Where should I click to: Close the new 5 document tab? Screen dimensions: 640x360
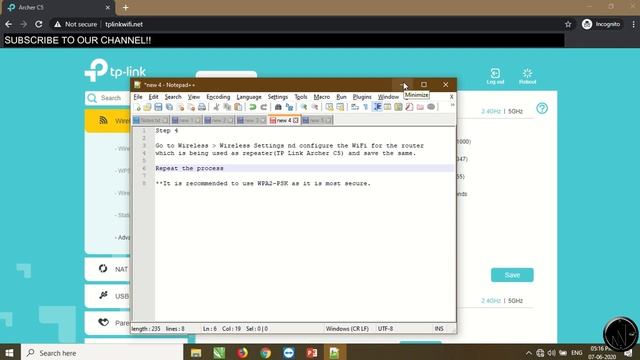[328, 120]
